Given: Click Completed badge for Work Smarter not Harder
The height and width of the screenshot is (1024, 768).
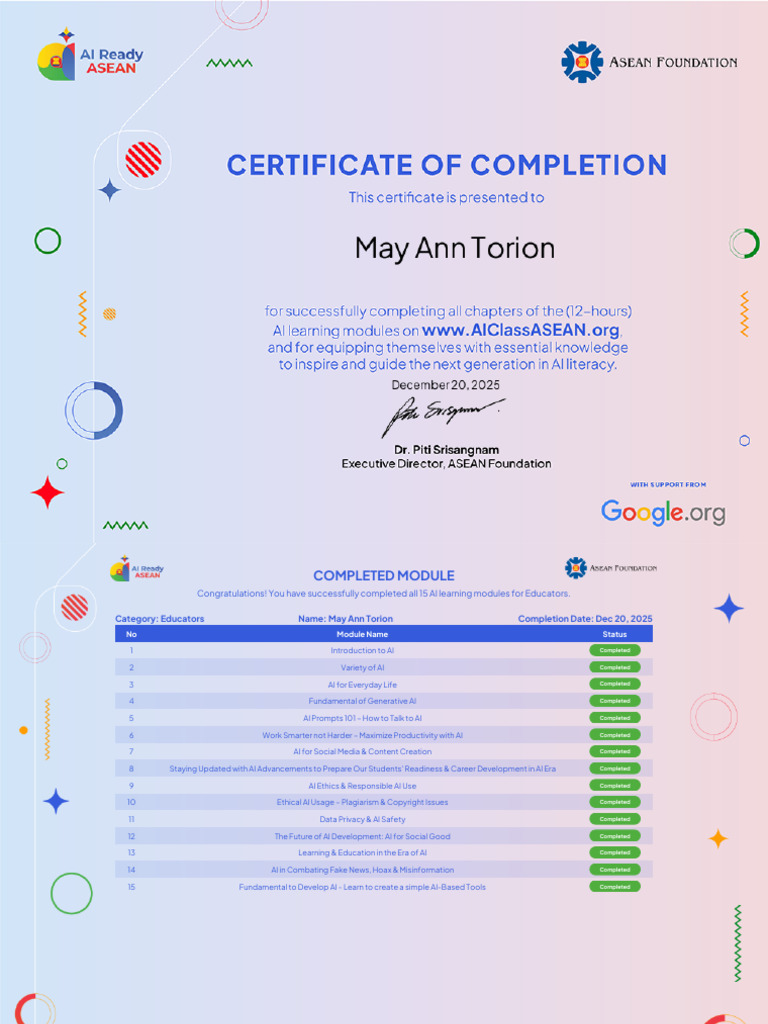Looking at the screenshot, I should (x=615, y=735).
